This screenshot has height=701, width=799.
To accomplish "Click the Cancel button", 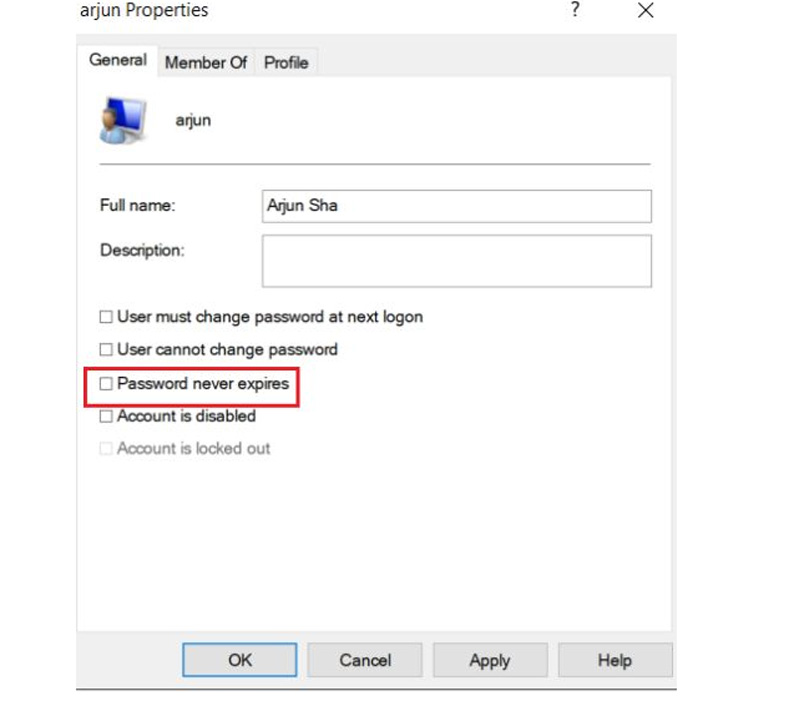I will click(x=365, y=660).
